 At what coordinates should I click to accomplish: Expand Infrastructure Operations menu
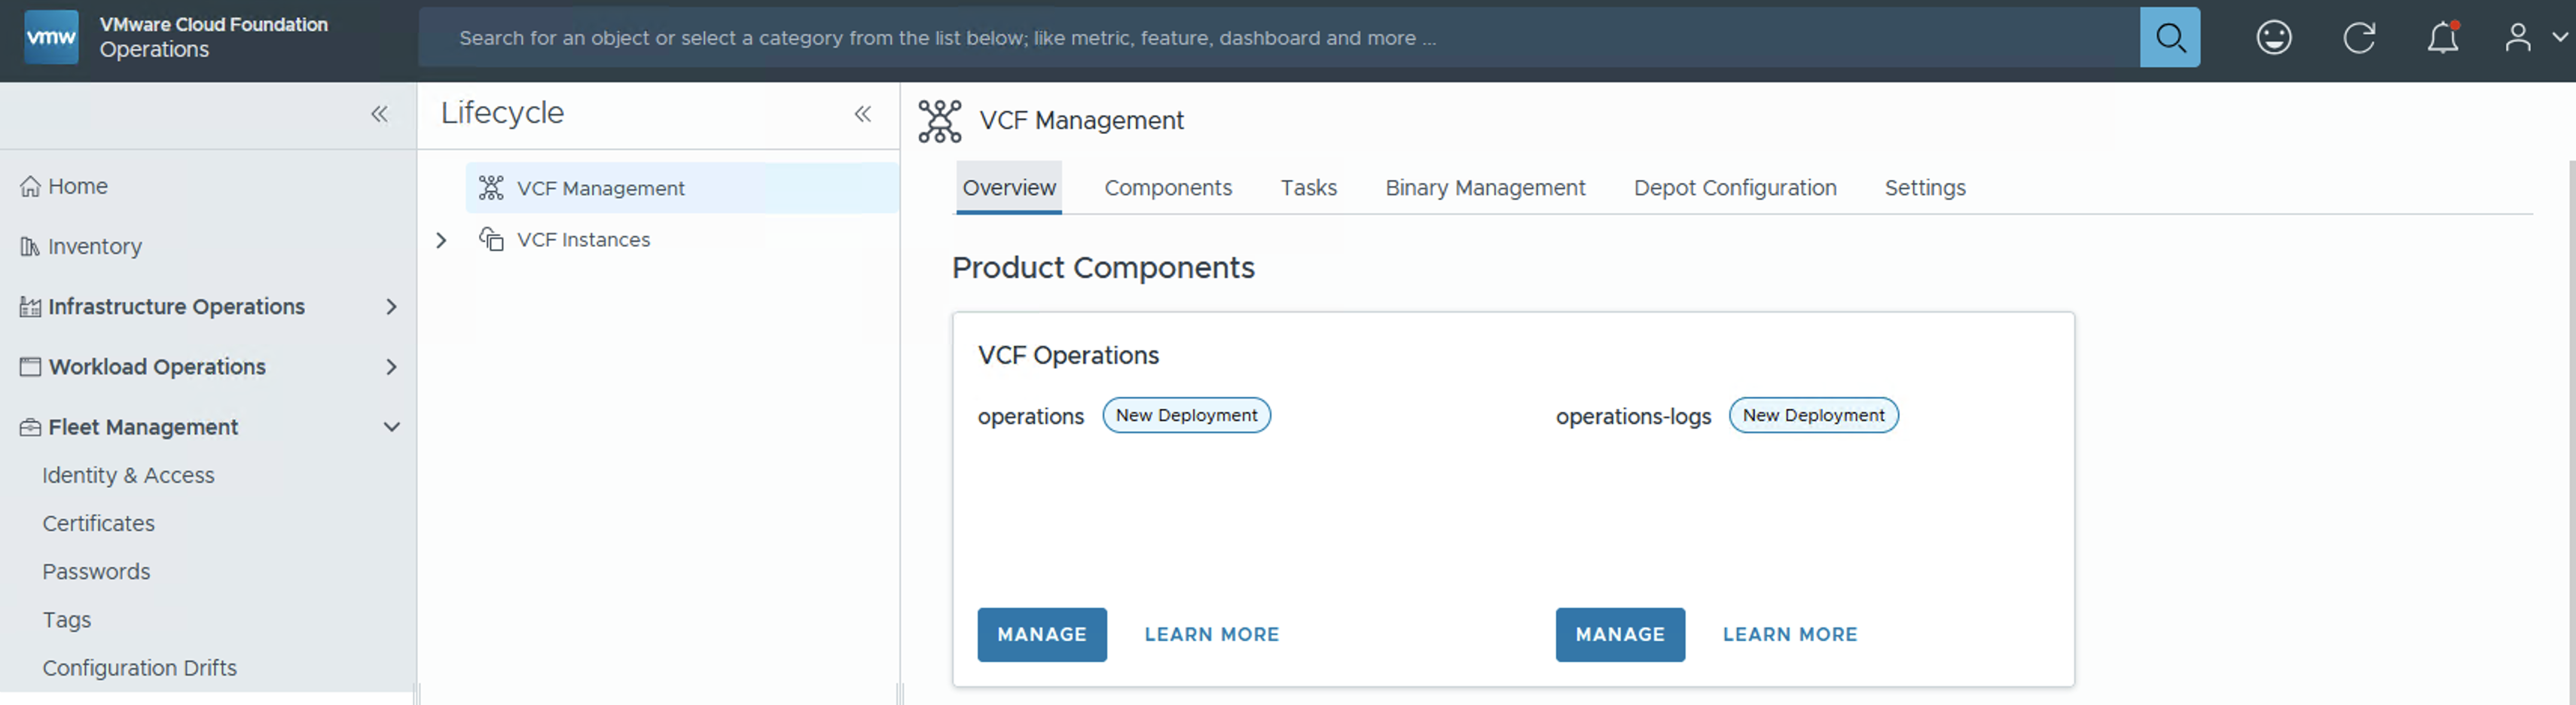pos(391,307)
